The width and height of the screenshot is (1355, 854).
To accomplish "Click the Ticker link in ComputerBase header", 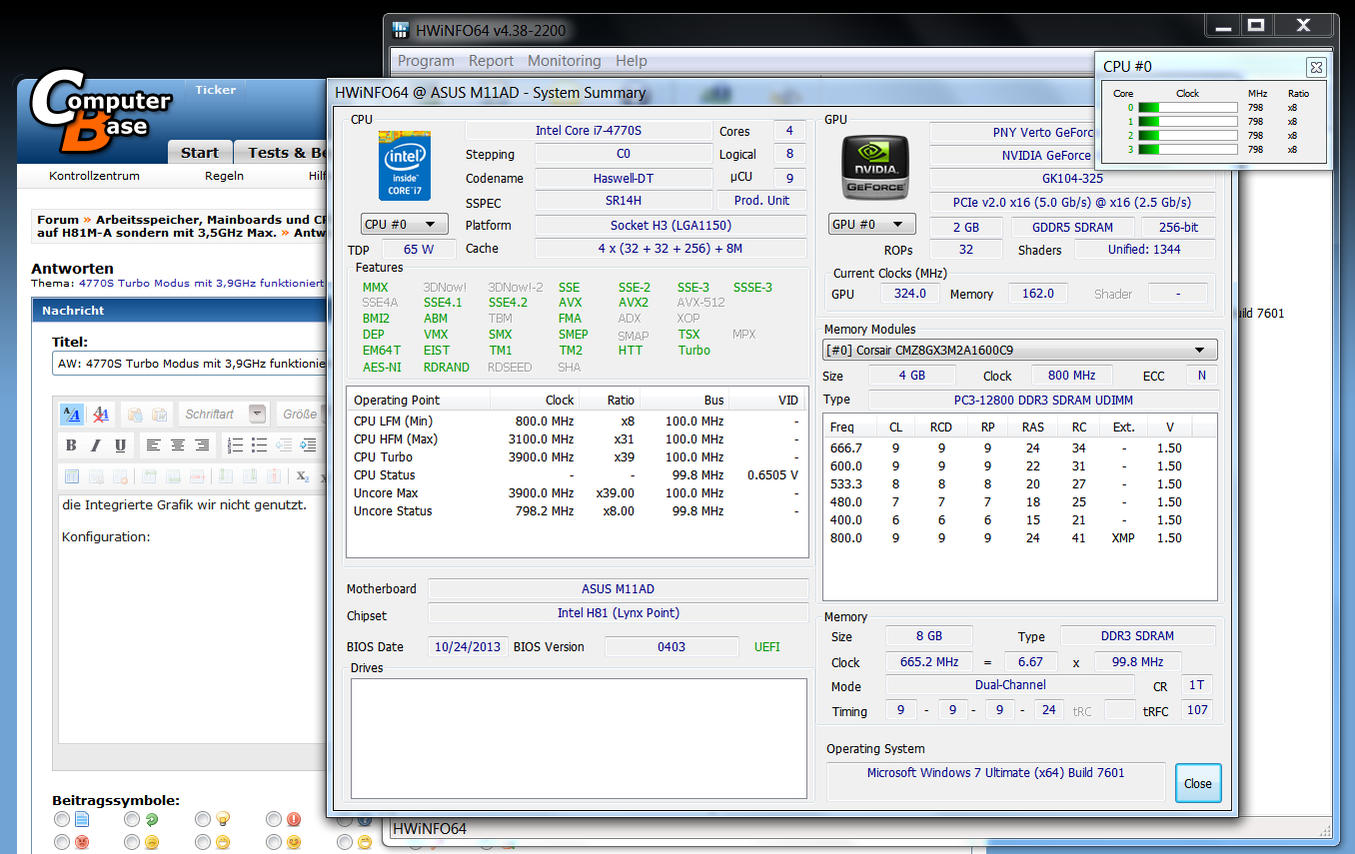I will click(215, 90).
